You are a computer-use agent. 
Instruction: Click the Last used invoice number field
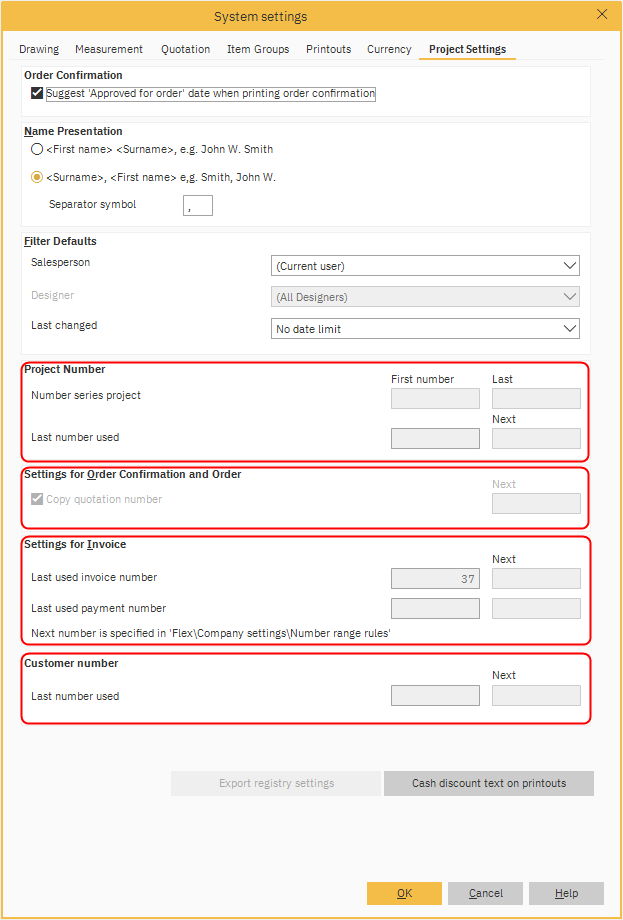[x=435, y=578]
